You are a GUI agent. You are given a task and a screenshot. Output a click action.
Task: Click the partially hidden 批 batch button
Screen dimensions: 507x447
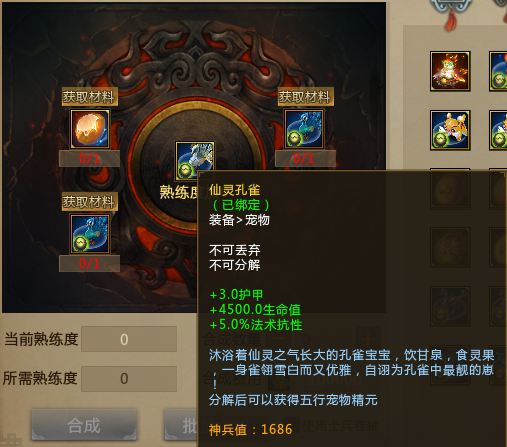pos(181,425)
